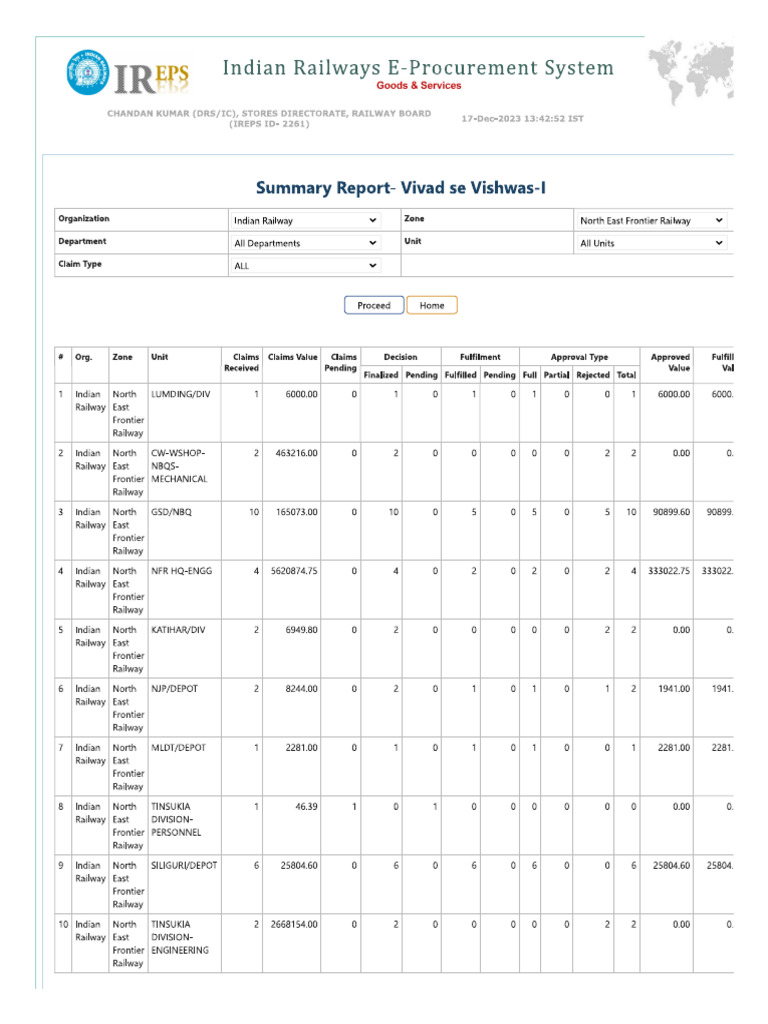Click approved value 1941.00

(674, 689)
